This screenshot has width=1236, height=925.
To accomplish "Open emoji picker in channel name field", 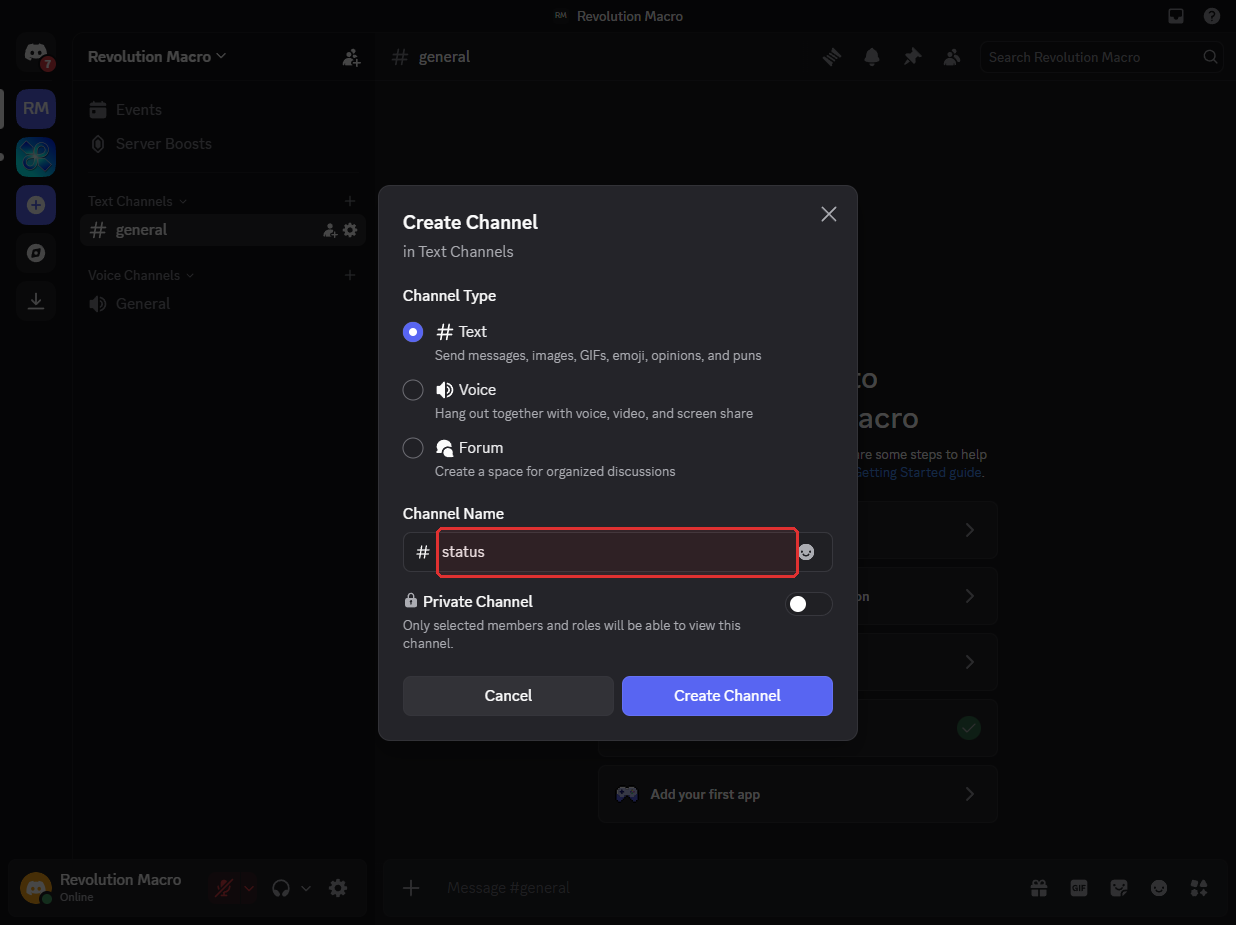I will pos(806,552).
